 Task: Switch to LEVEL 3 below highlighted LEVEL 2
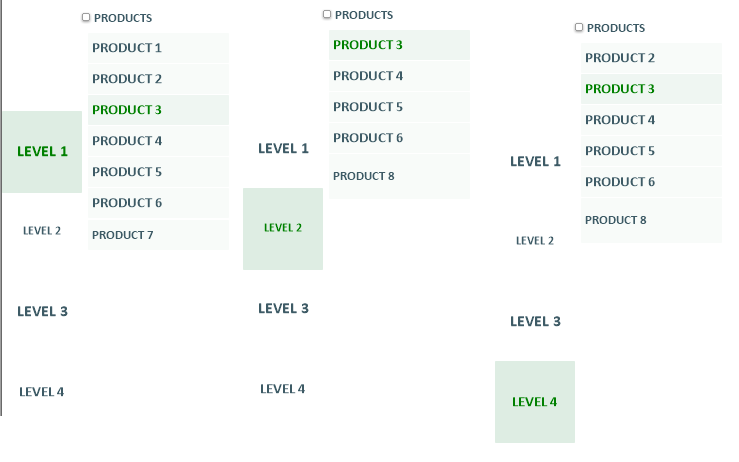[x=283, y=309]
